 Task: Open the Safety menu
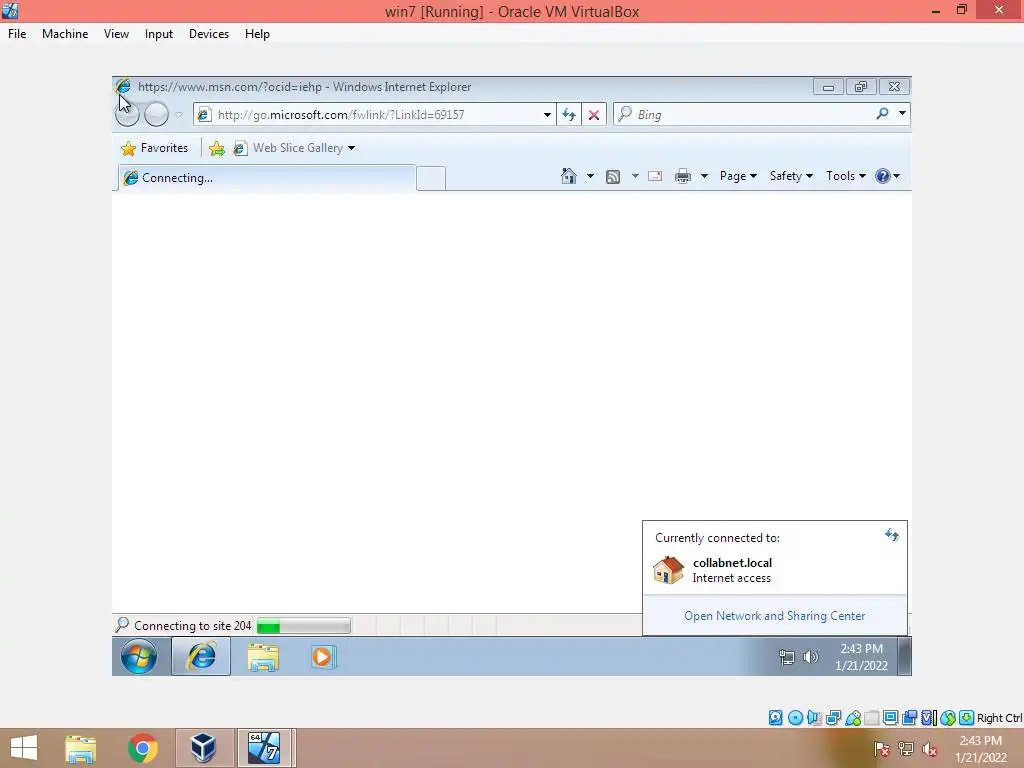pos(791,176)
